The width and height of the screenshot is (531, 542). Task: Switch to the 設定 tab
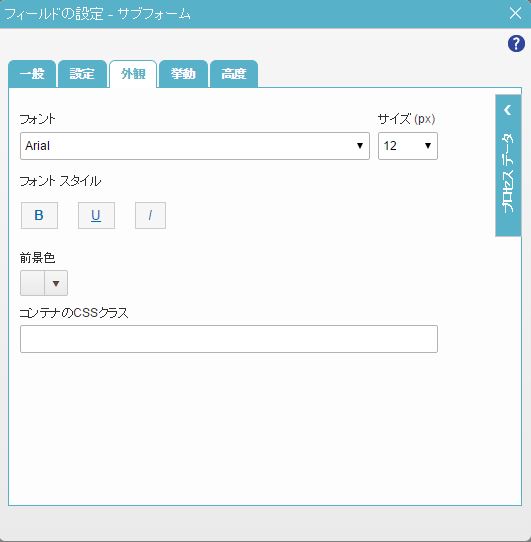pos(82,74)
